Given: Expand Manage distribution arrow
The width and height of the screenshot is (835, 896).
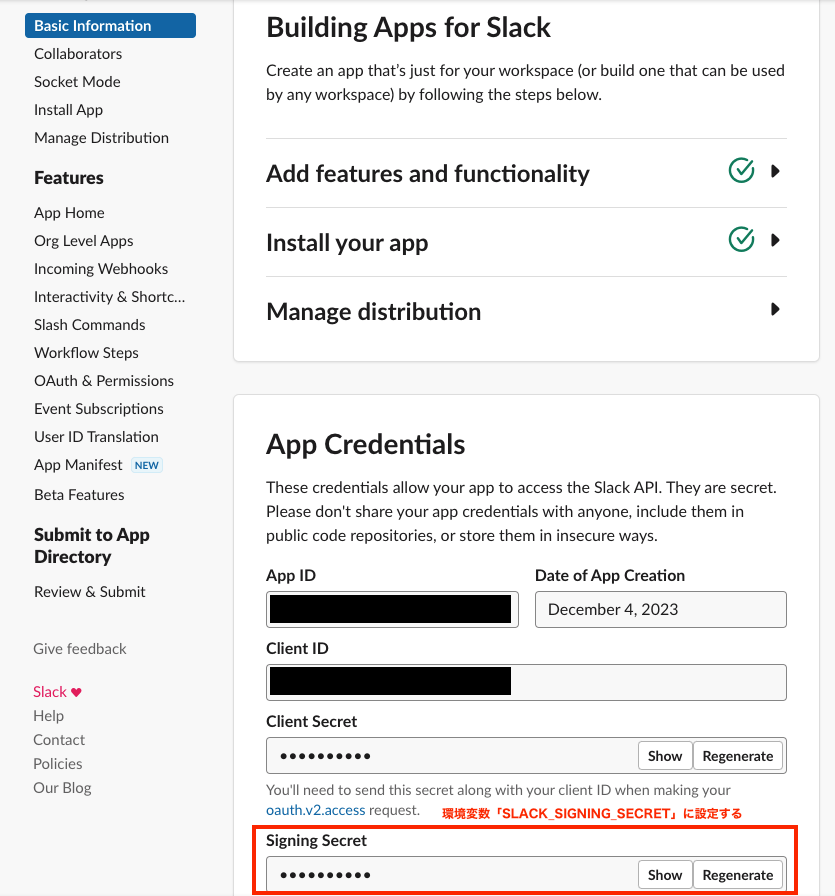Looking at the screenshot, I should click(775, 309).
